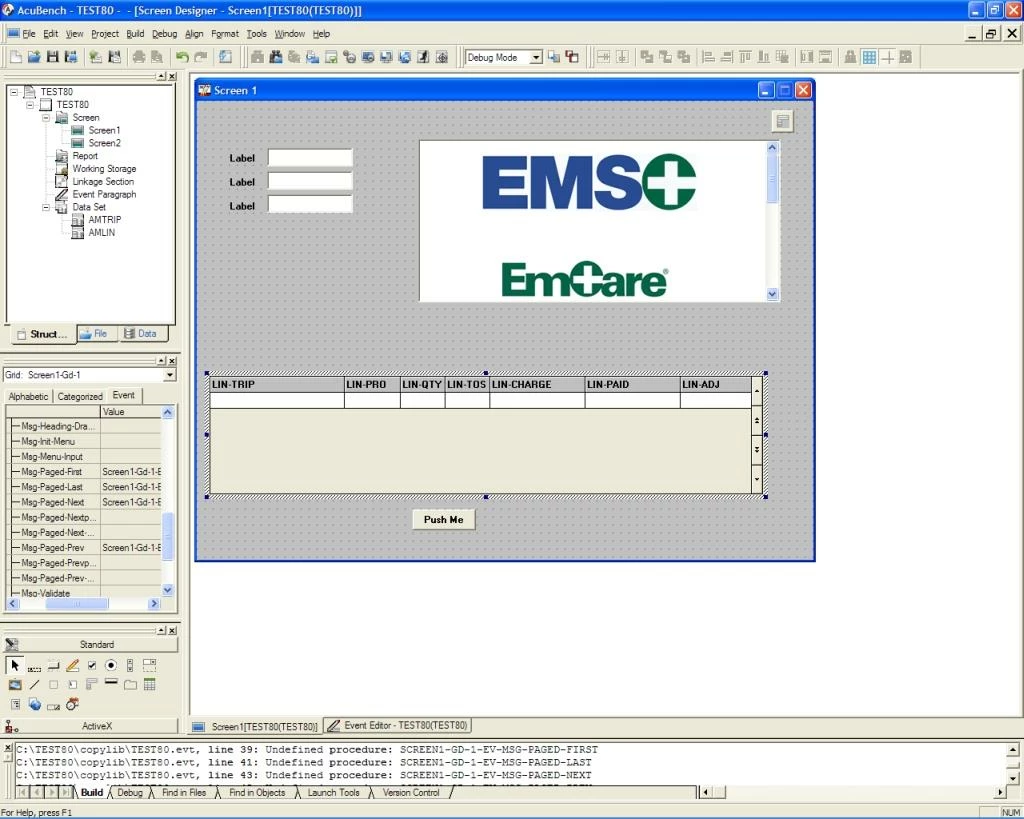
Task: Search with the binoculars toolbar icon
Action: coord(276,57)
